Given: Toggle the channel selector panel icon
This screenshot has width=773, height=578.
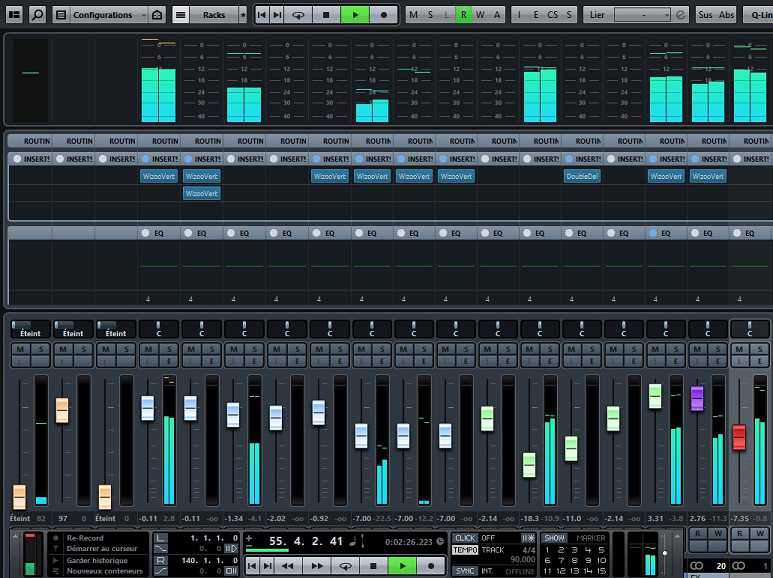Looking at the screenshot, I should tap(14, 15).
